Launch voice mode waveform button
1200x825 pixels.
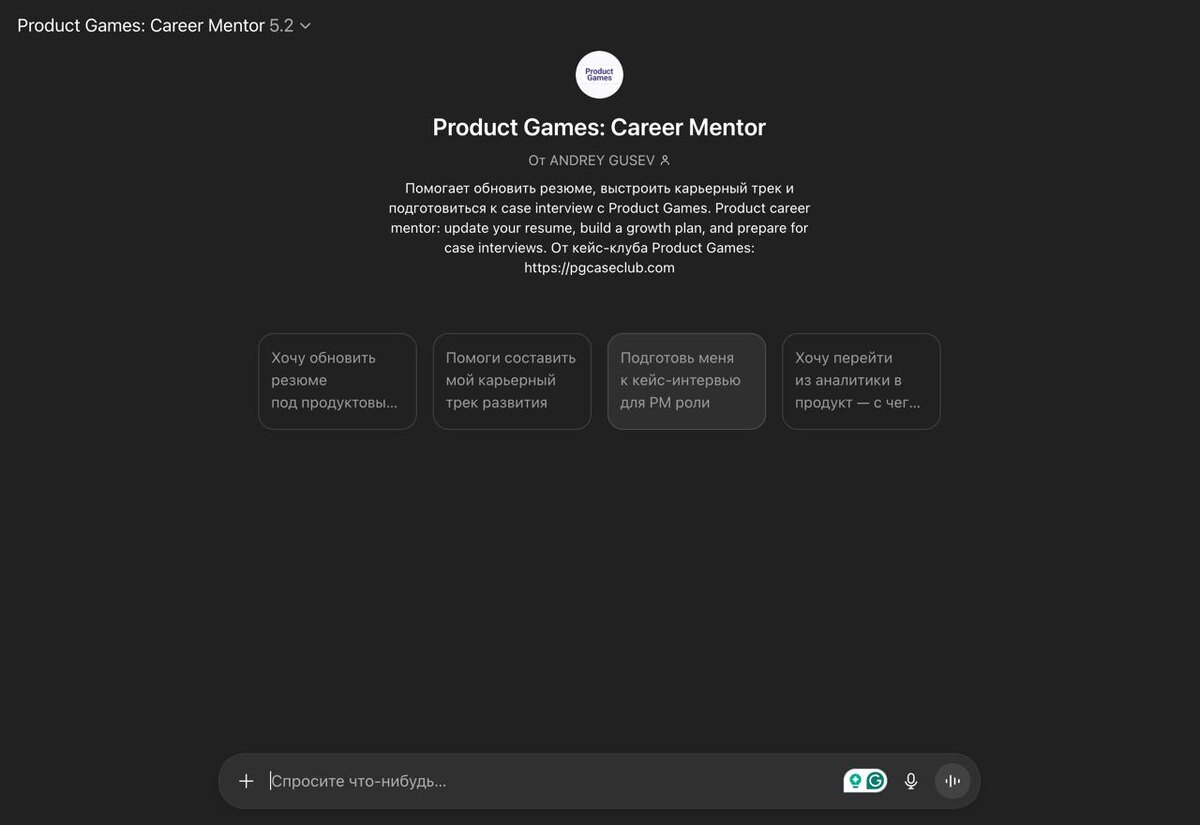click(x=952, y=781)
